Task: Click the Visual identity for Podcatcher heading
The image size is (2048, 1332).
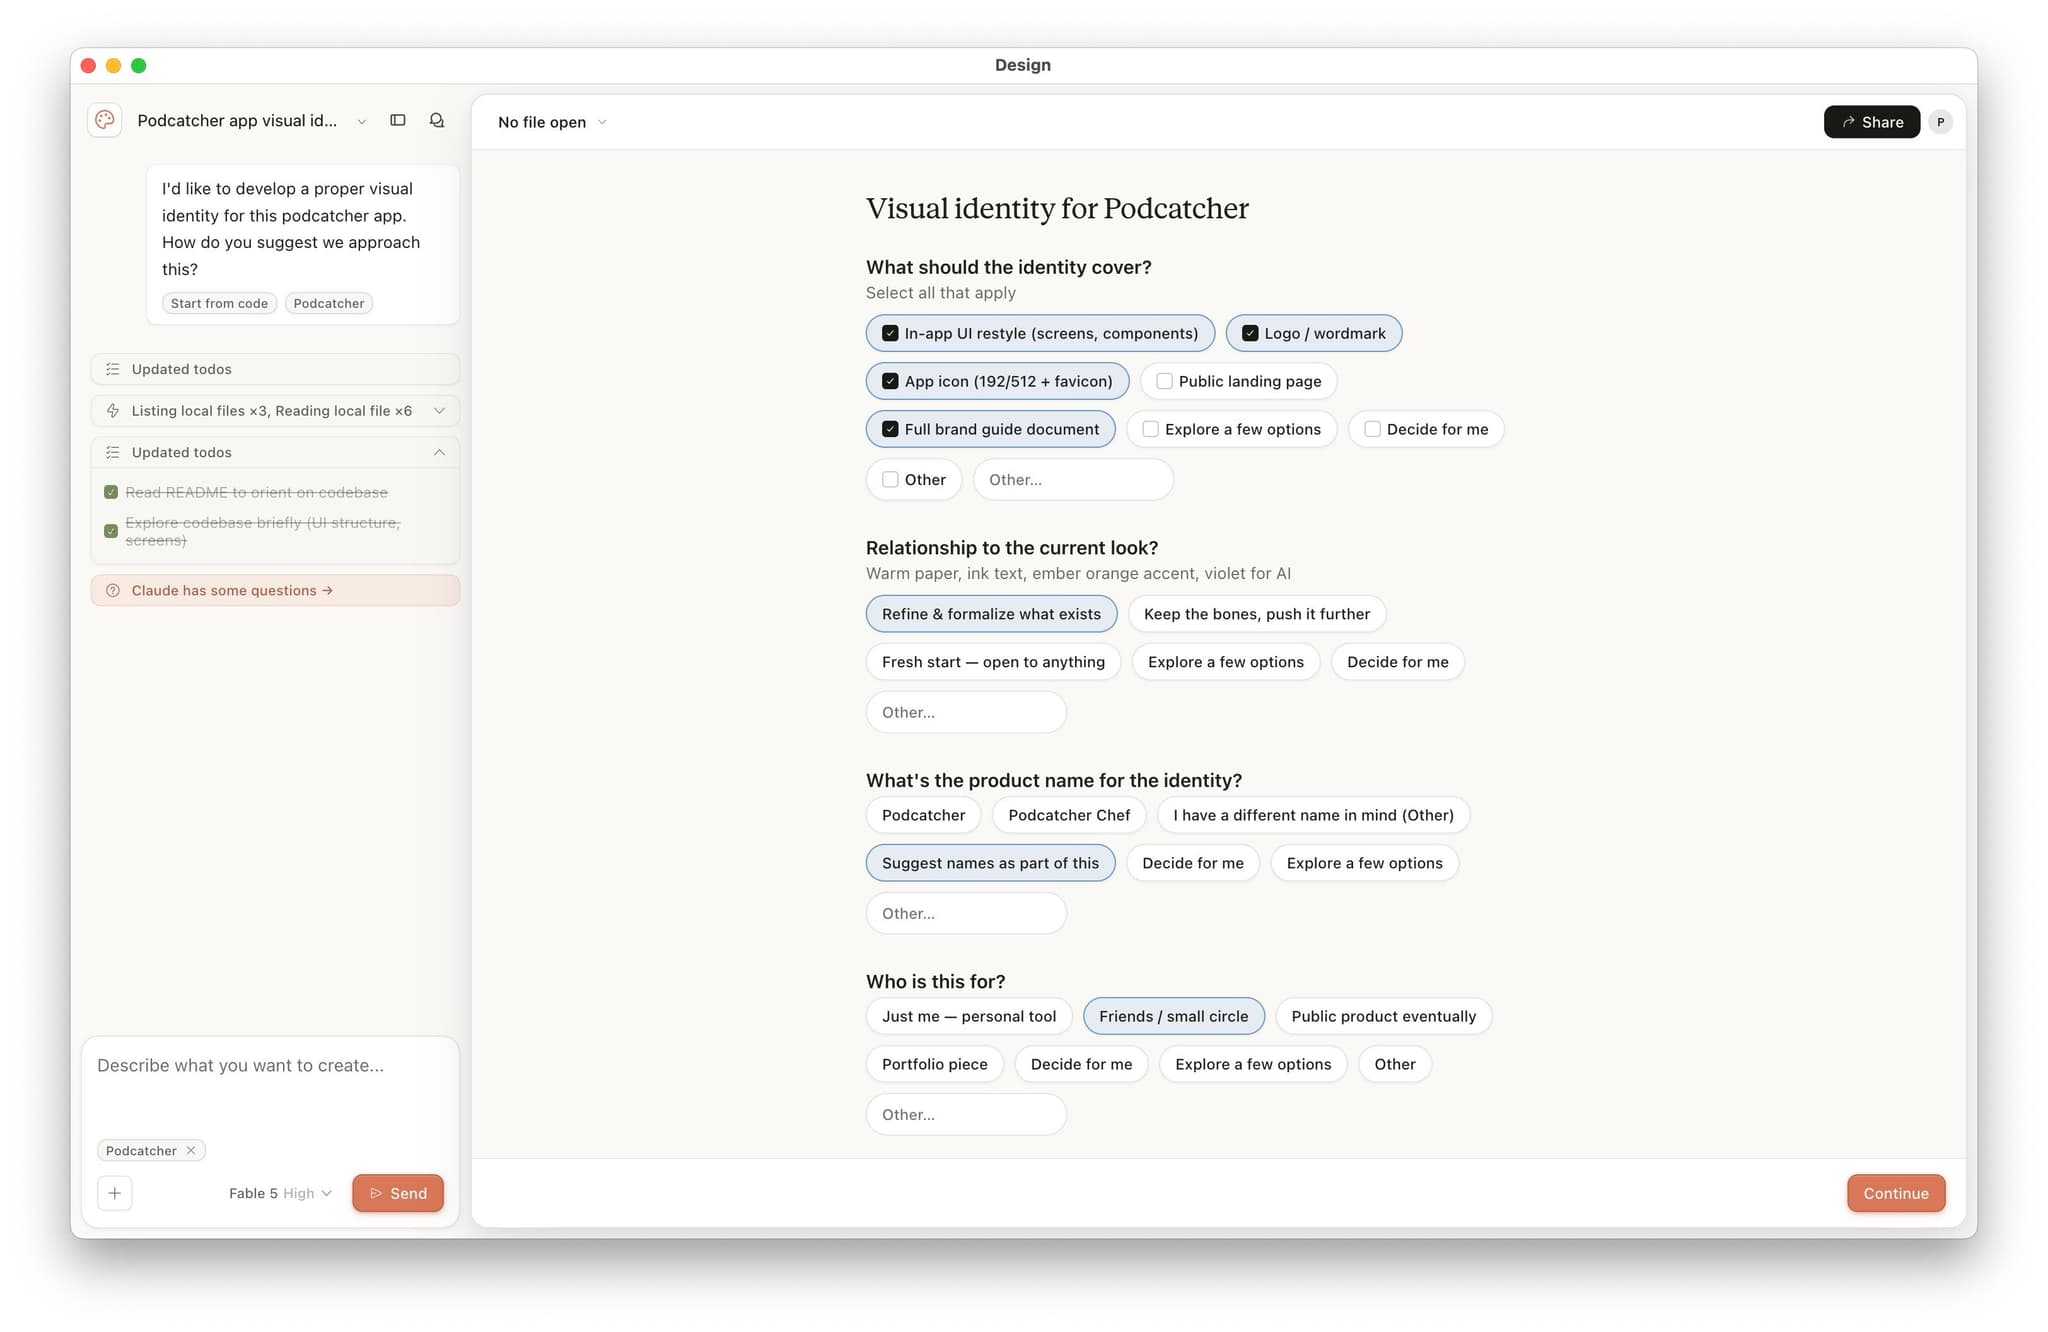Action: pos(1057,209)
